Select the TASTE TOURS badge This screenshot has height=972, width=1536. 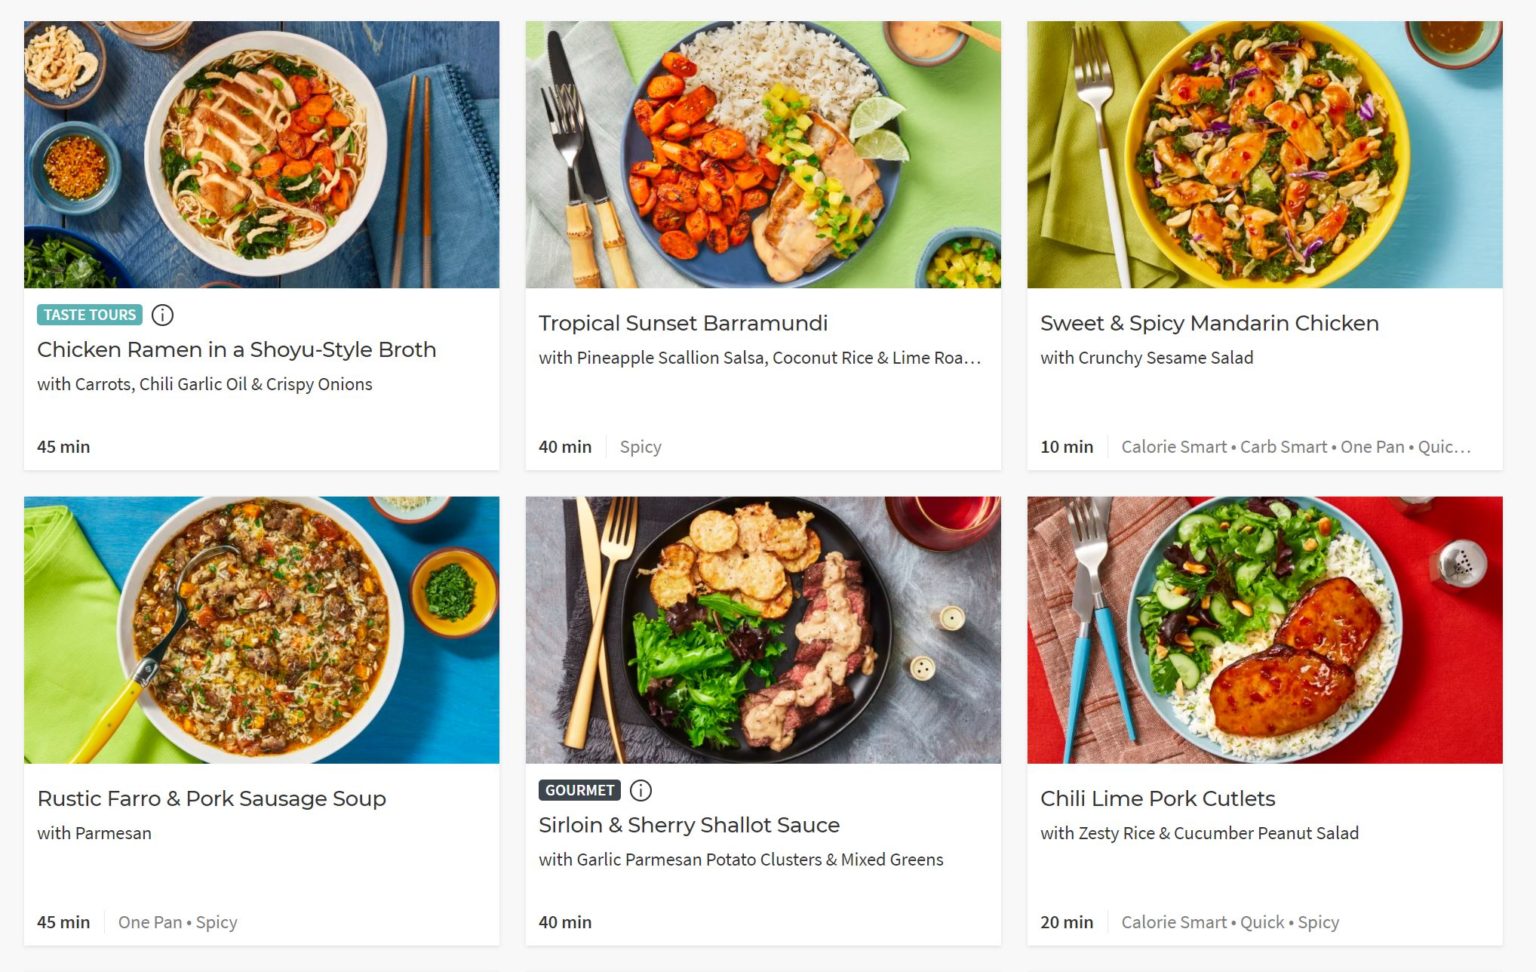[89, 315]
